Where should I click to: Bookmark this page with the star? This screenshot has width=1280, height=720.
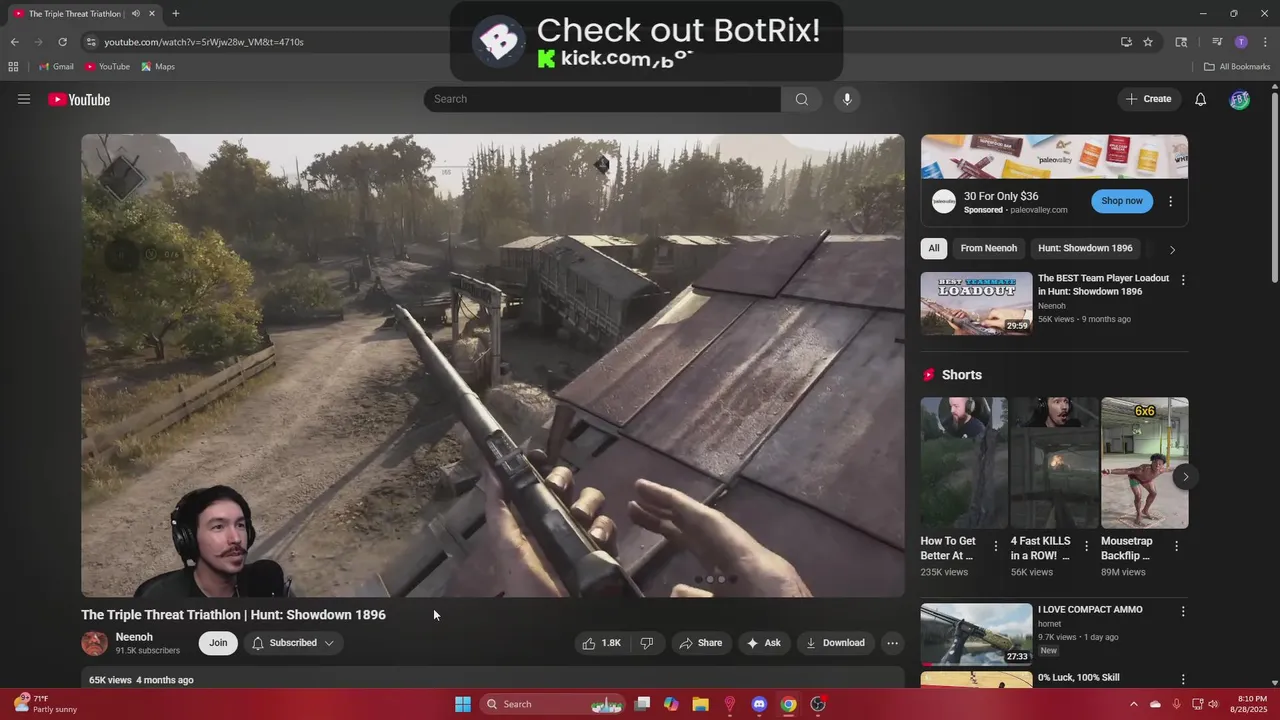1148,42
